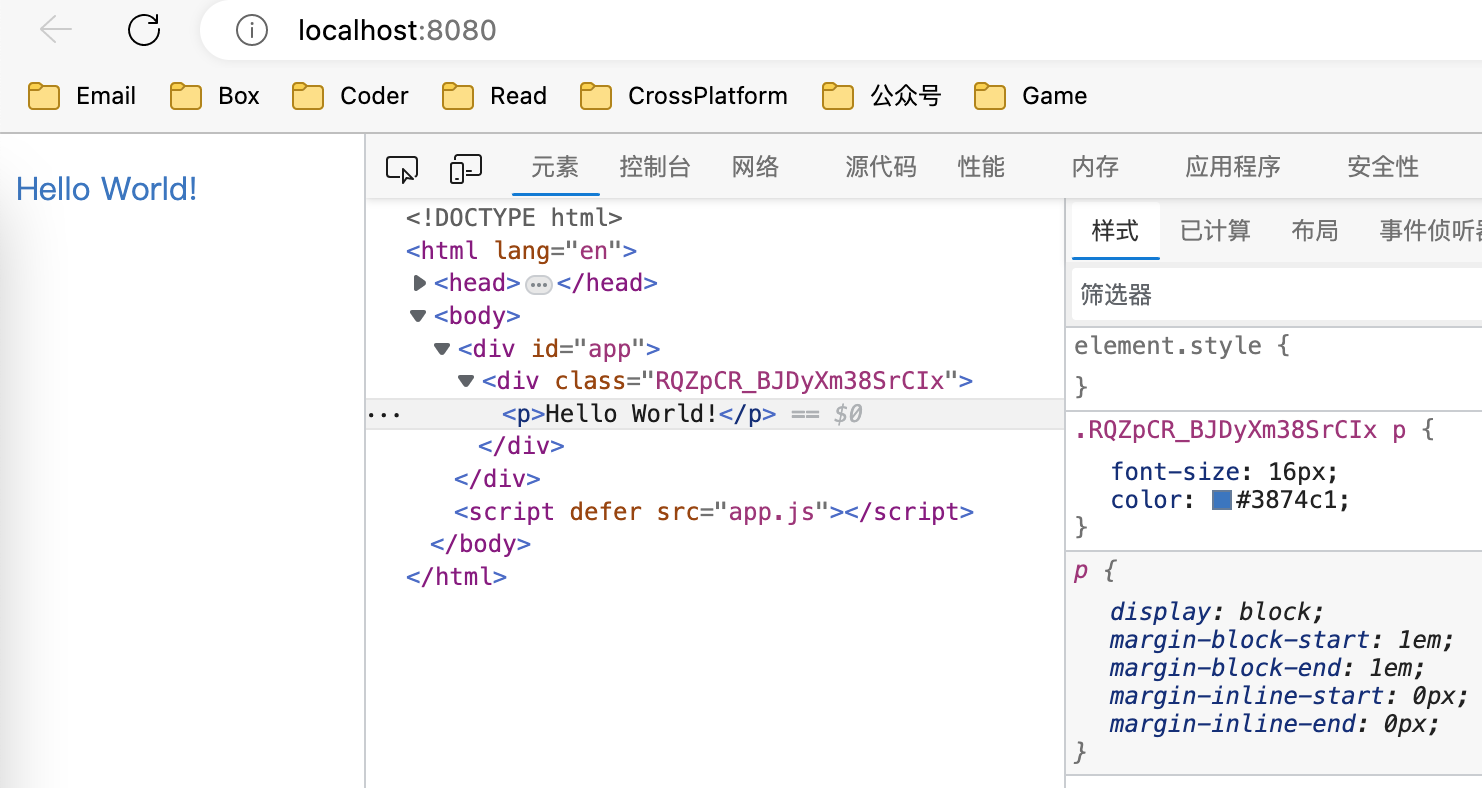Select the script defer src app.js node
1482x788 pixels.
tap(714, 512)
